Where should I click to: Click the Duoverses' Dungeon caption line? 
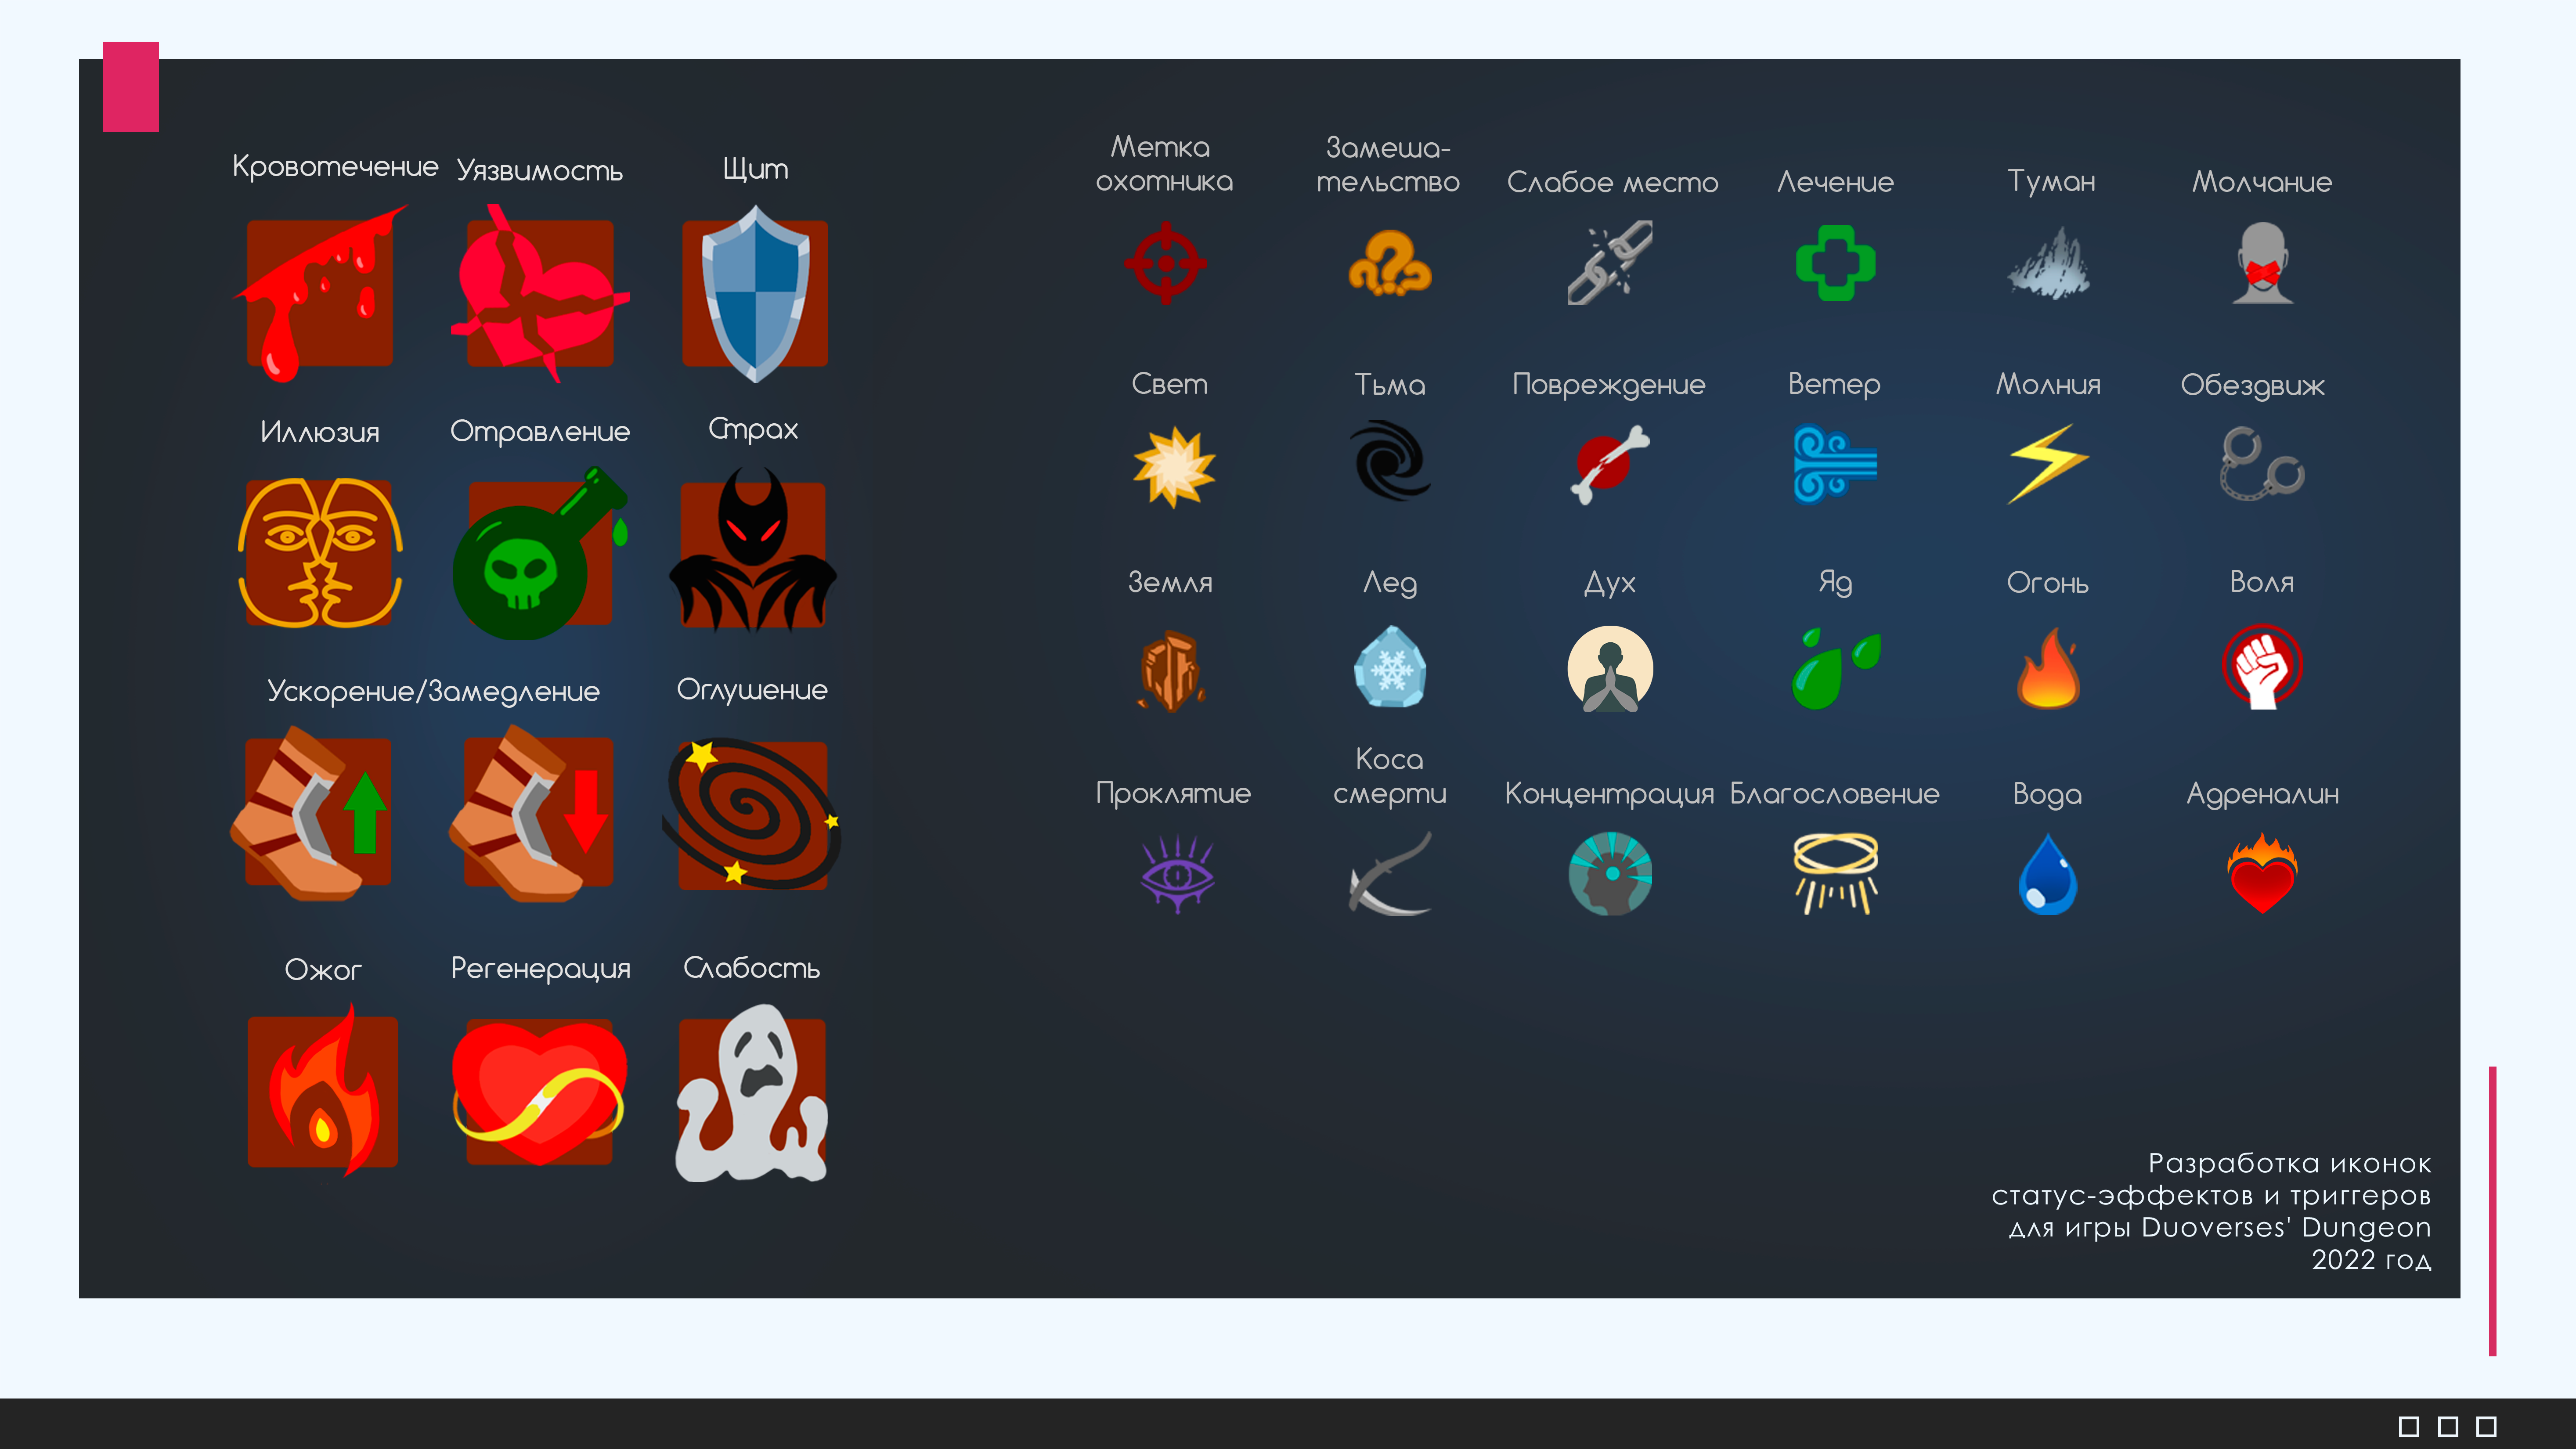(2220, 1228)
